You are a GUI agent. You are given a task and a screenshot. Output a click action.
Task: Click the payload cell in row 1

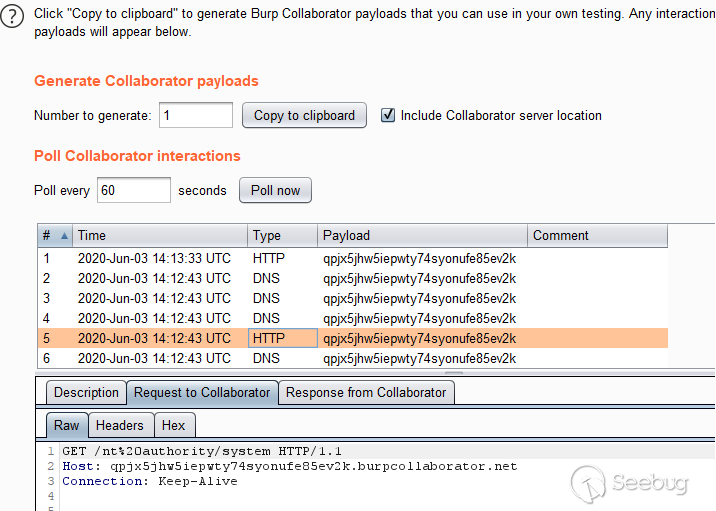pos(422,258)
